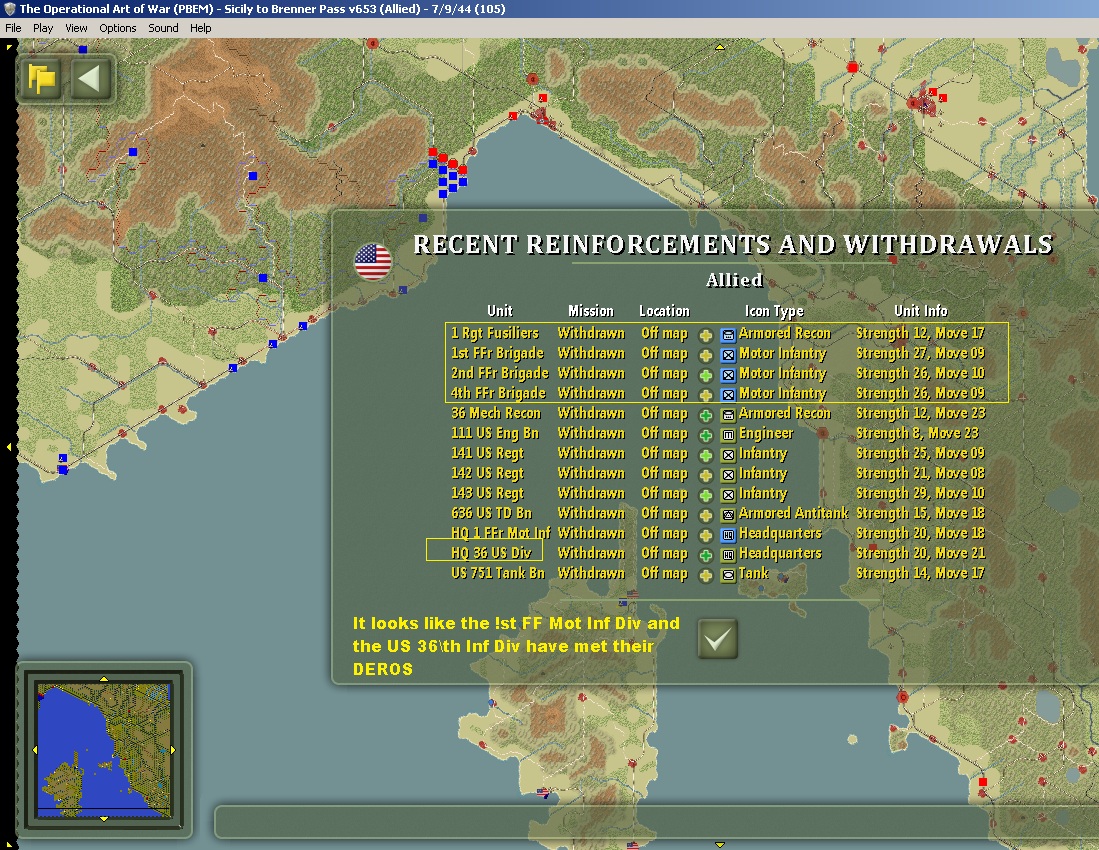Image resolution: width=1099 pixels, height=850 pixels.
Task: Click the Allied subtitle text
Action: [x=734, y=280]
